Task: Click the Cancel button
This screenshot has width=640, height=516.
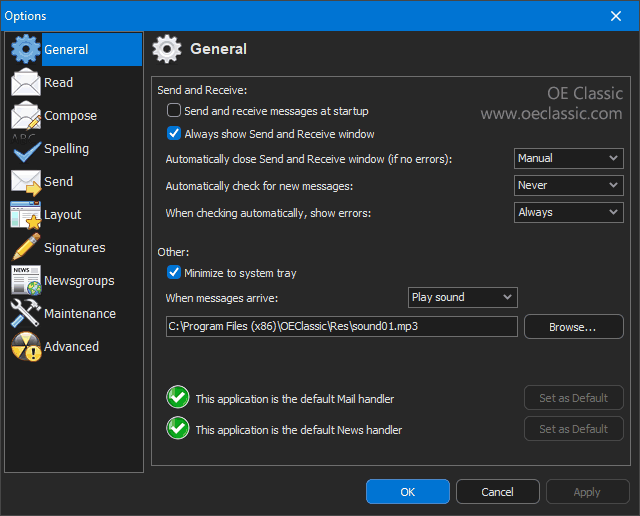Action: pos(498,492)
